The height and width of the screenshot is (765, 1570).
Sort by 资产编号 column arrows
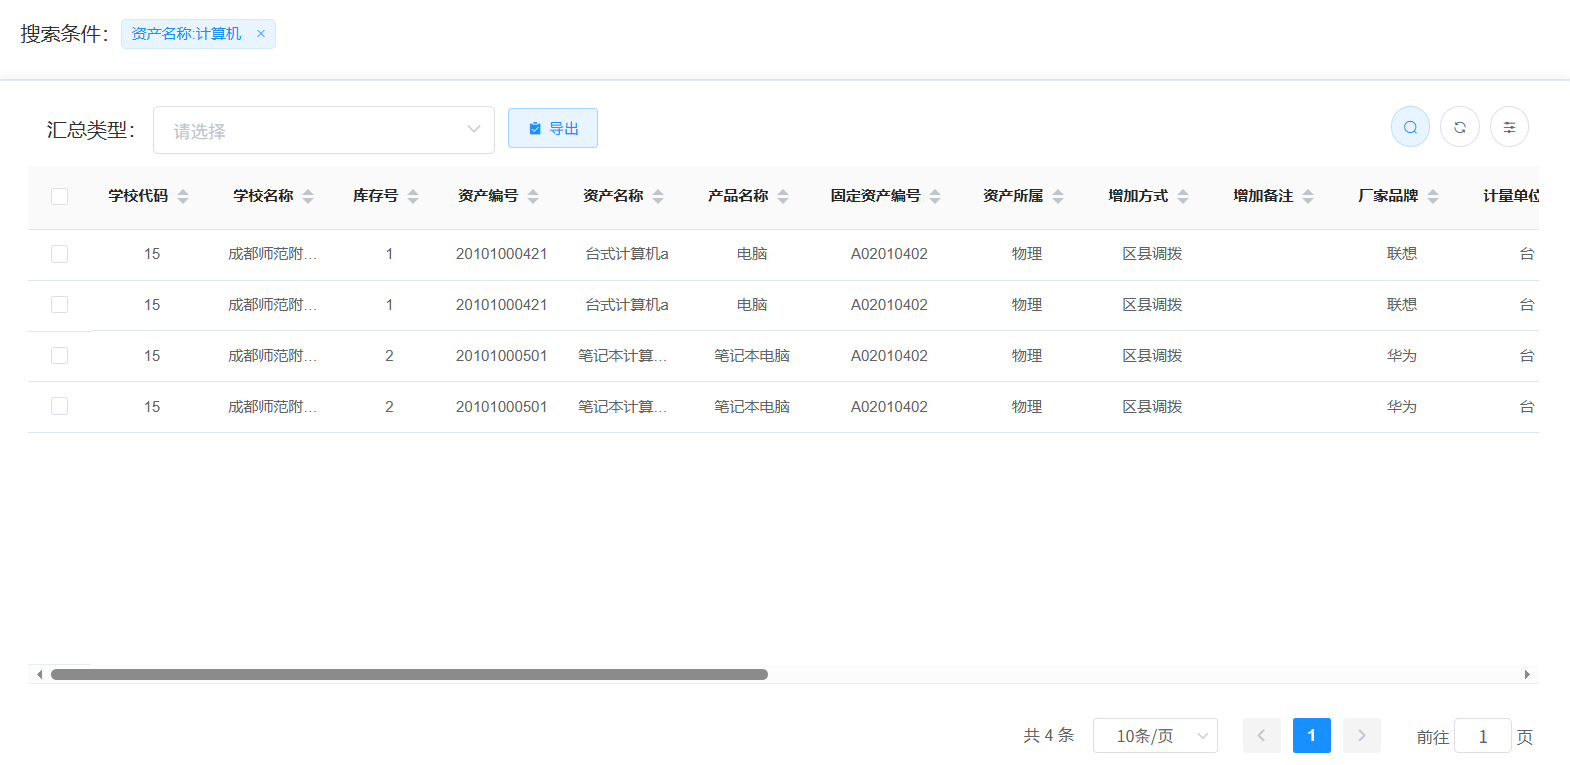[x=533, y=196]
